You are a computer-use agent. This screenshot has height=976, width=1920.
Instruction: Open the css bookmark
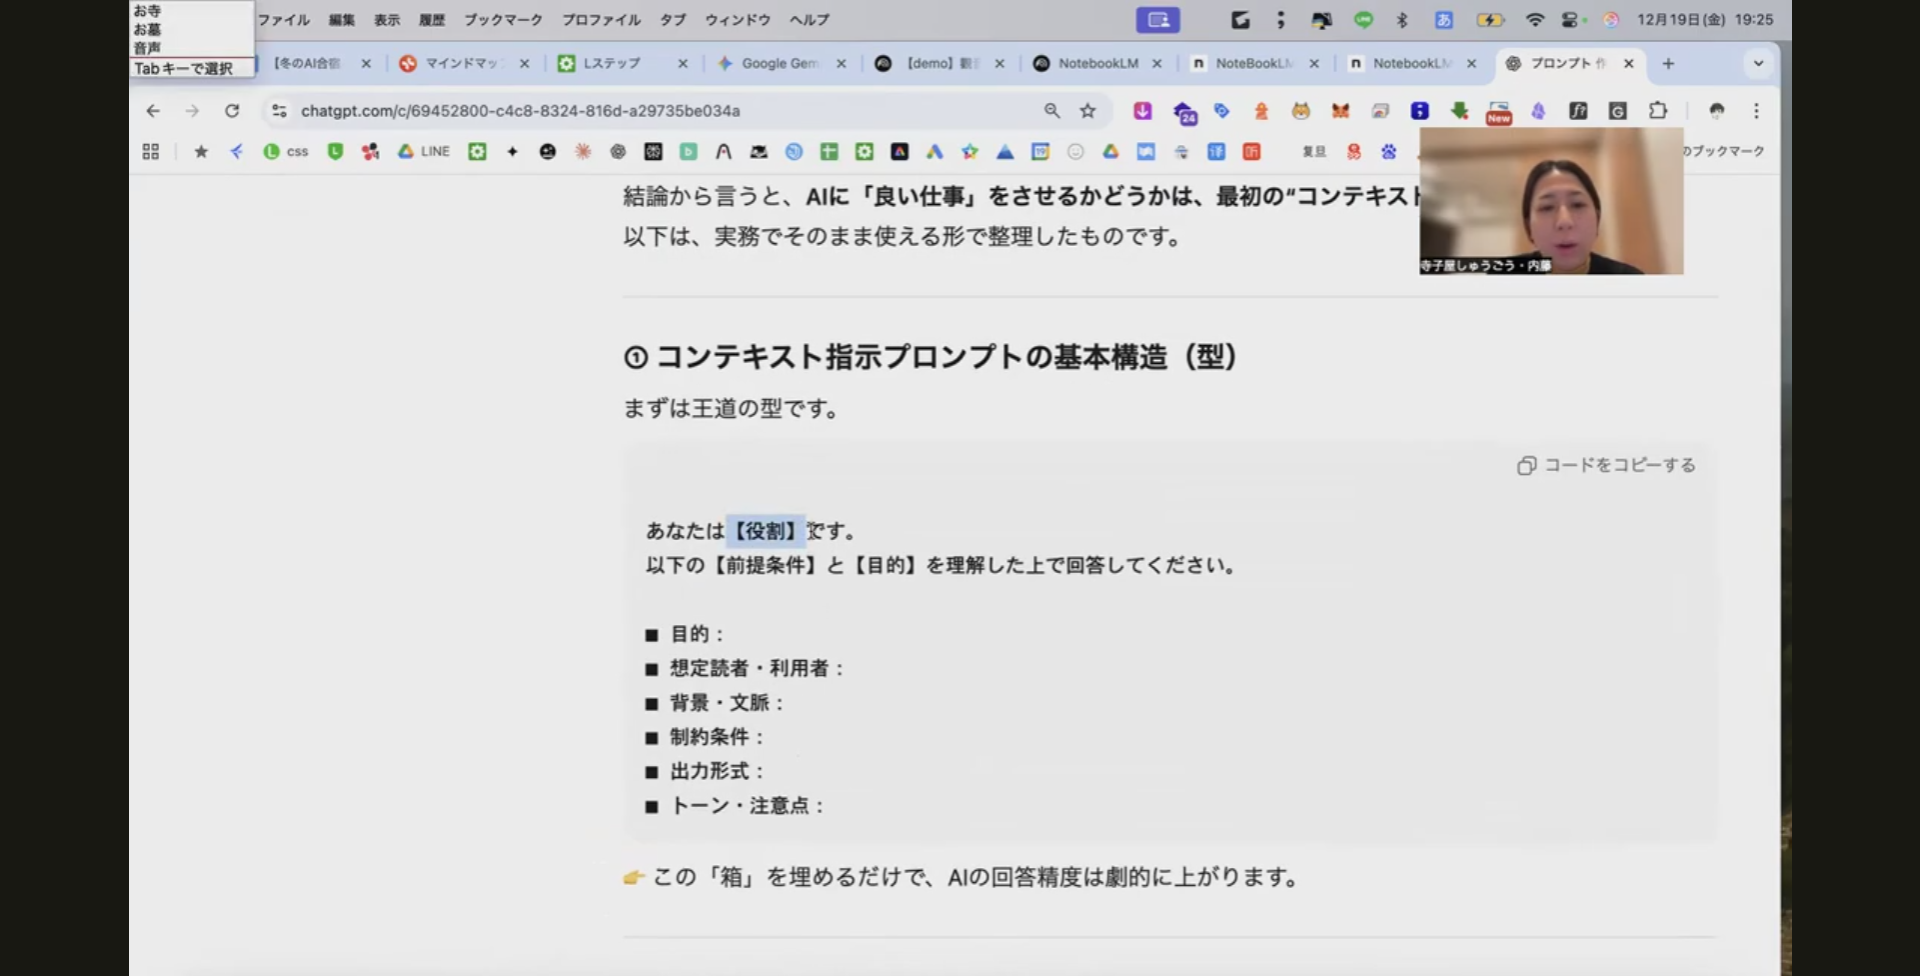pos(286,151)
